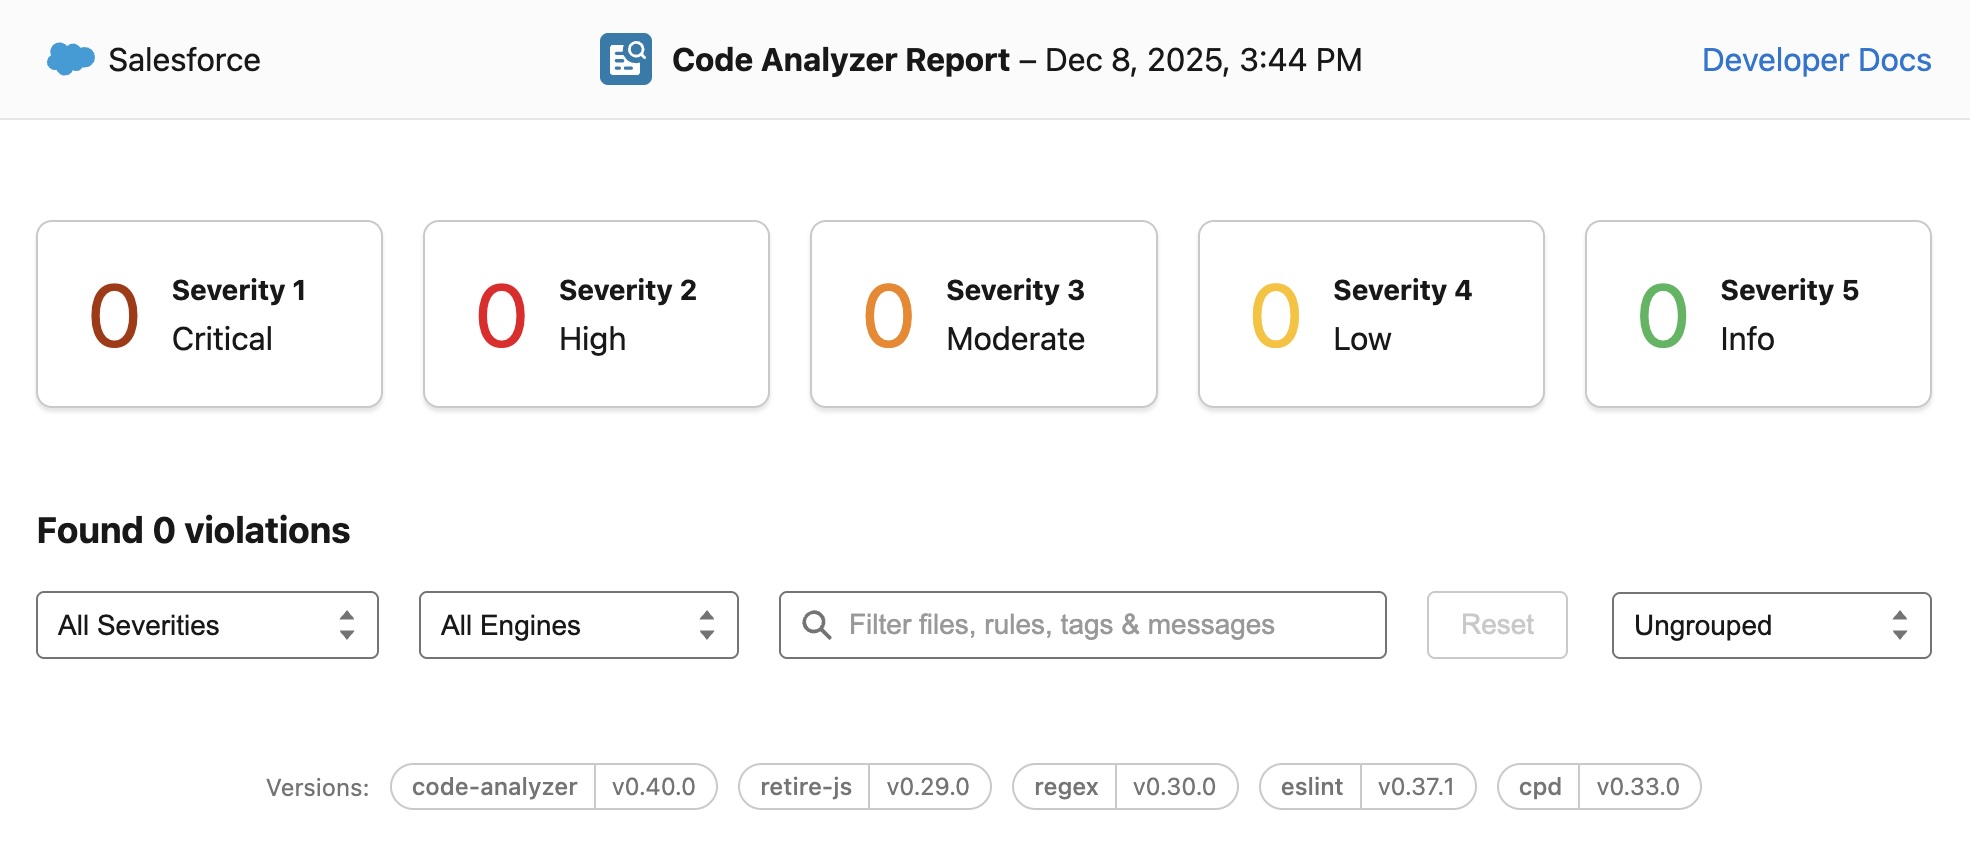Open the All Severities dropdown

click(208, 625)
